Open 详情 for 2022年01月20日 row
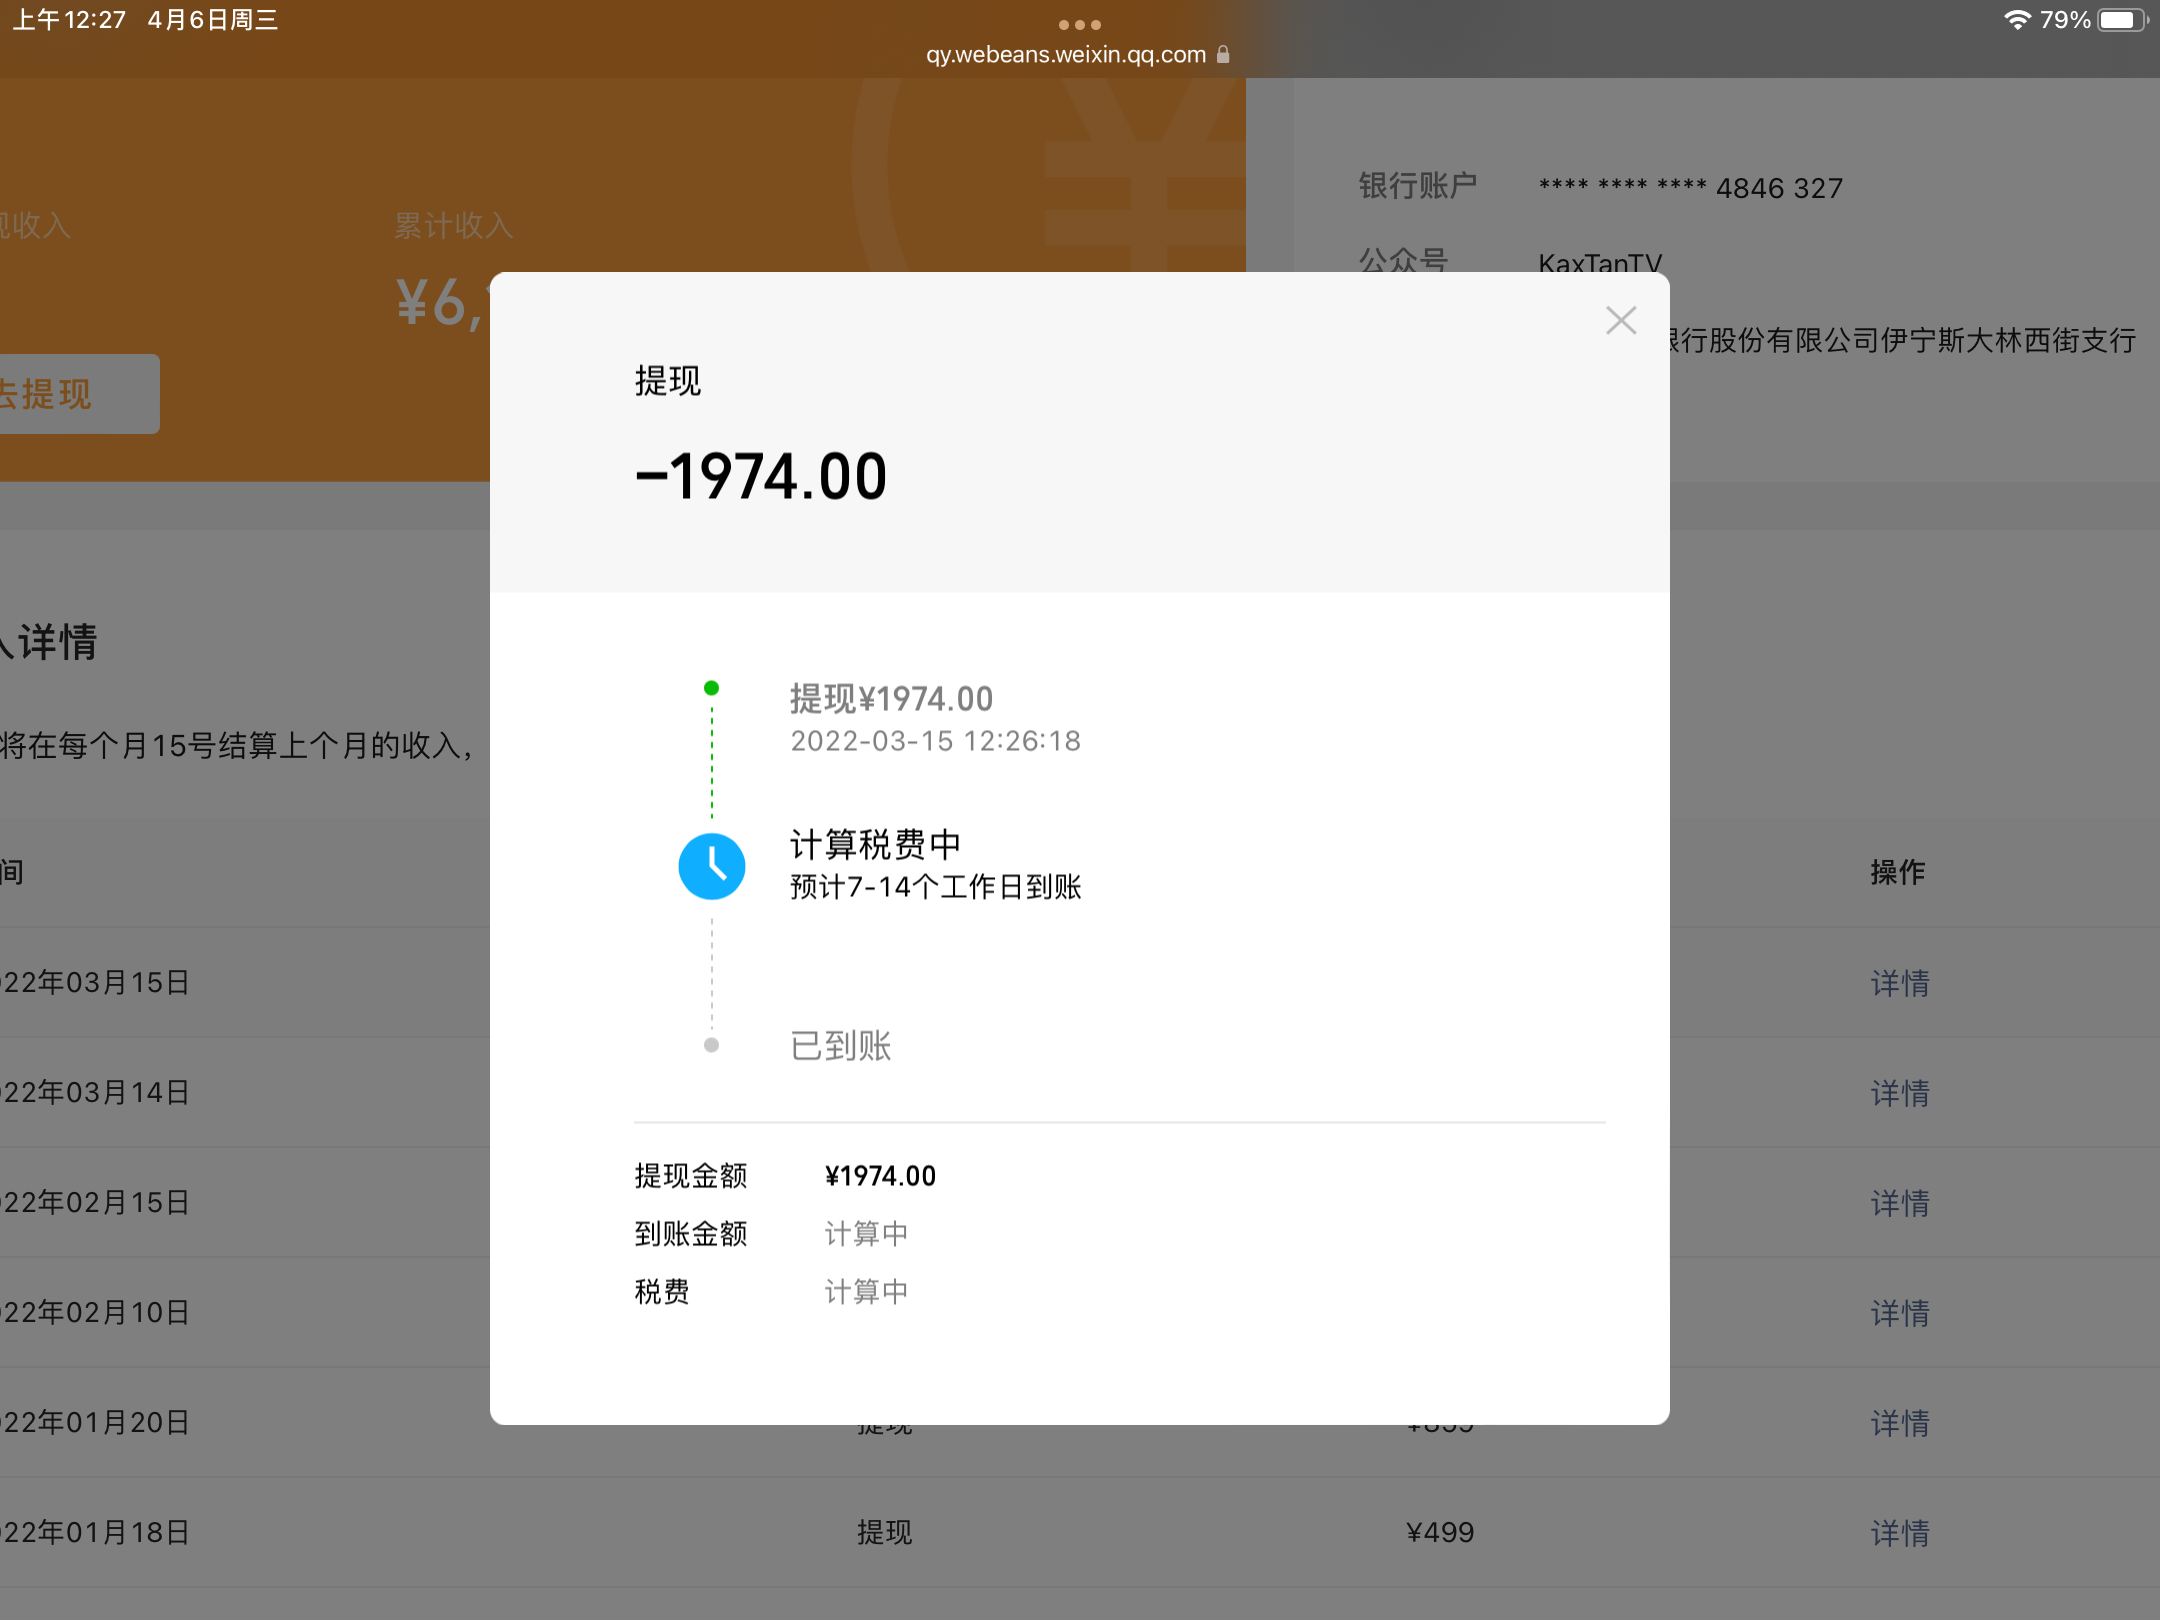This screenshot has height=1620, width=2160. [x=1899, y=1423]
